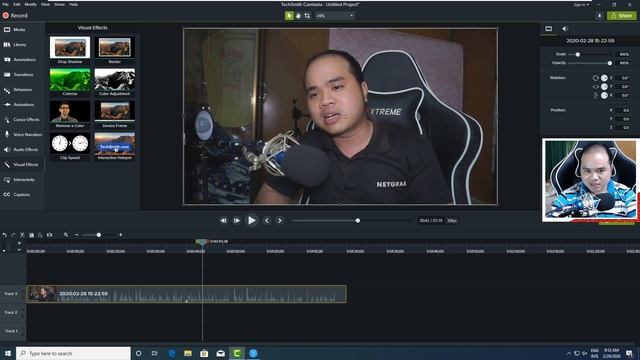Click the Opacity slider handle
Screen dimensions: 640x360
pyautogui.click(x=610, y=63)
